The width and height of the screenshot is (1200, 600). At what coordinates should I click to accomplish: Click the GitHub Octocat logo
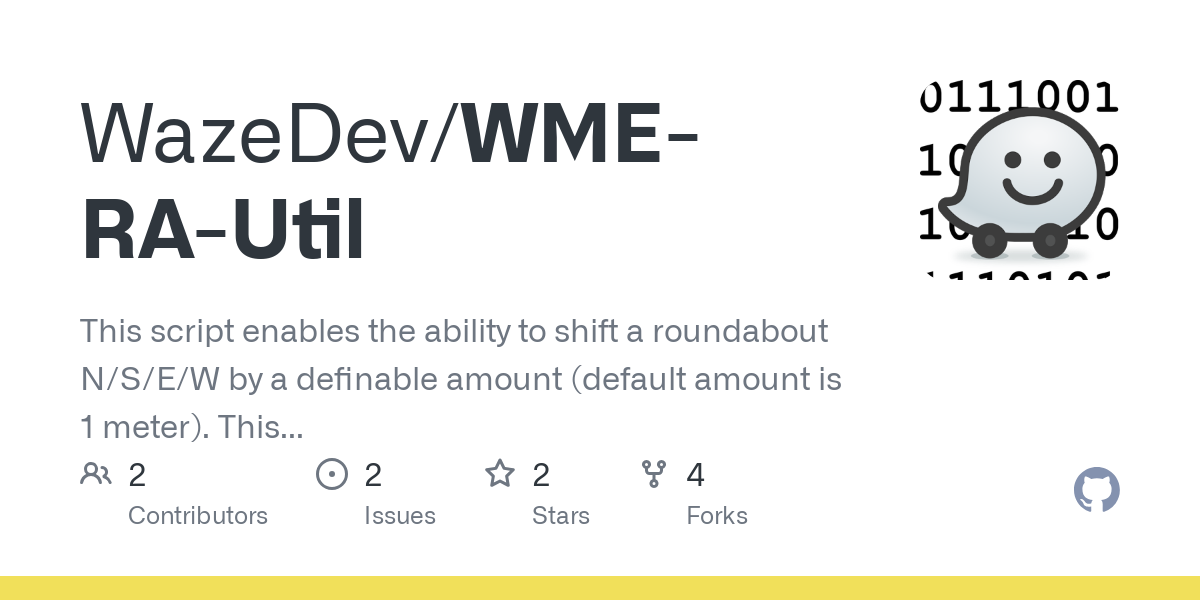pos(1097,491)
